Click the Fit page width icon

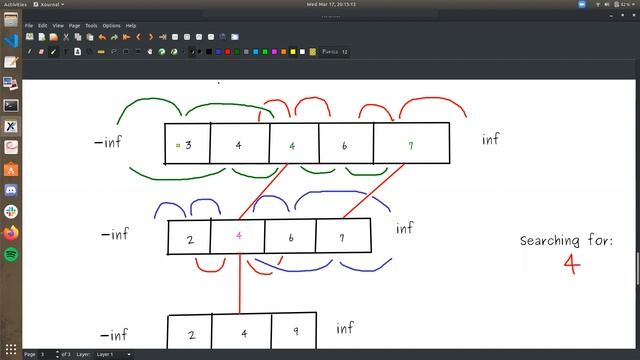(187, 37)
